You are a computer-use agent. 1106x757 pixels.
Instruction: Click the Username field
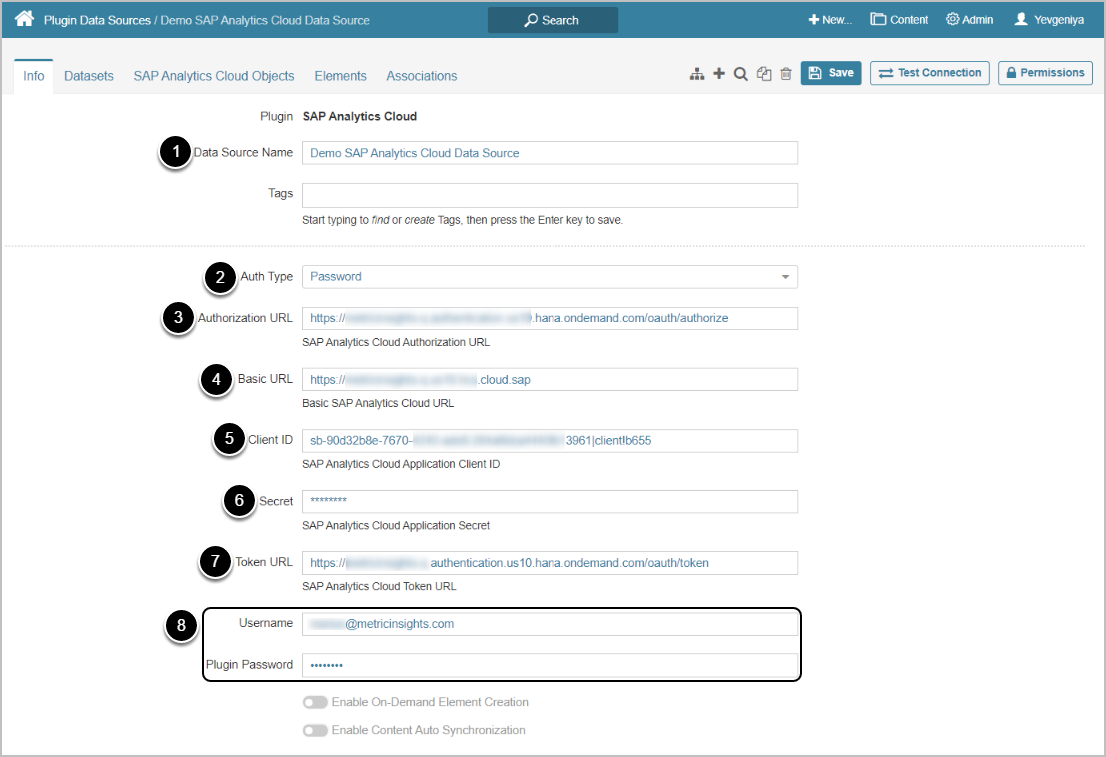[549, 624]
